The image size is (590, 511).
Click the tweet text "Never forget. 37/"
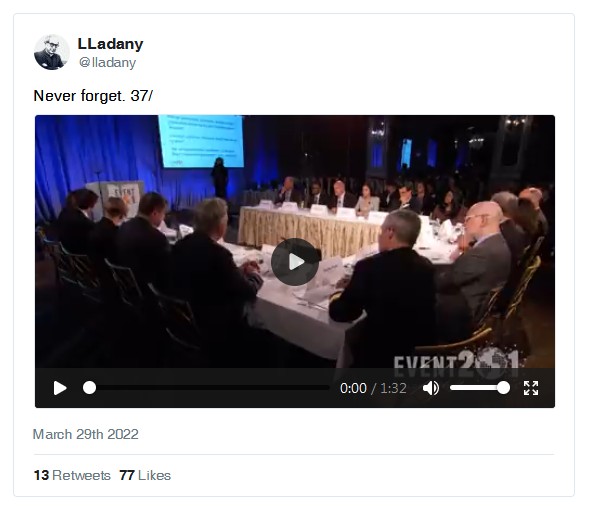point(93,96)
